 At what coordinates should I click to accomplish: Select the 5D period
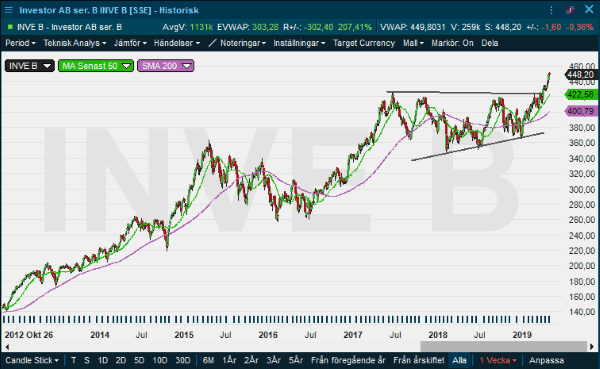pyautogui.click(x=139, y=360)
